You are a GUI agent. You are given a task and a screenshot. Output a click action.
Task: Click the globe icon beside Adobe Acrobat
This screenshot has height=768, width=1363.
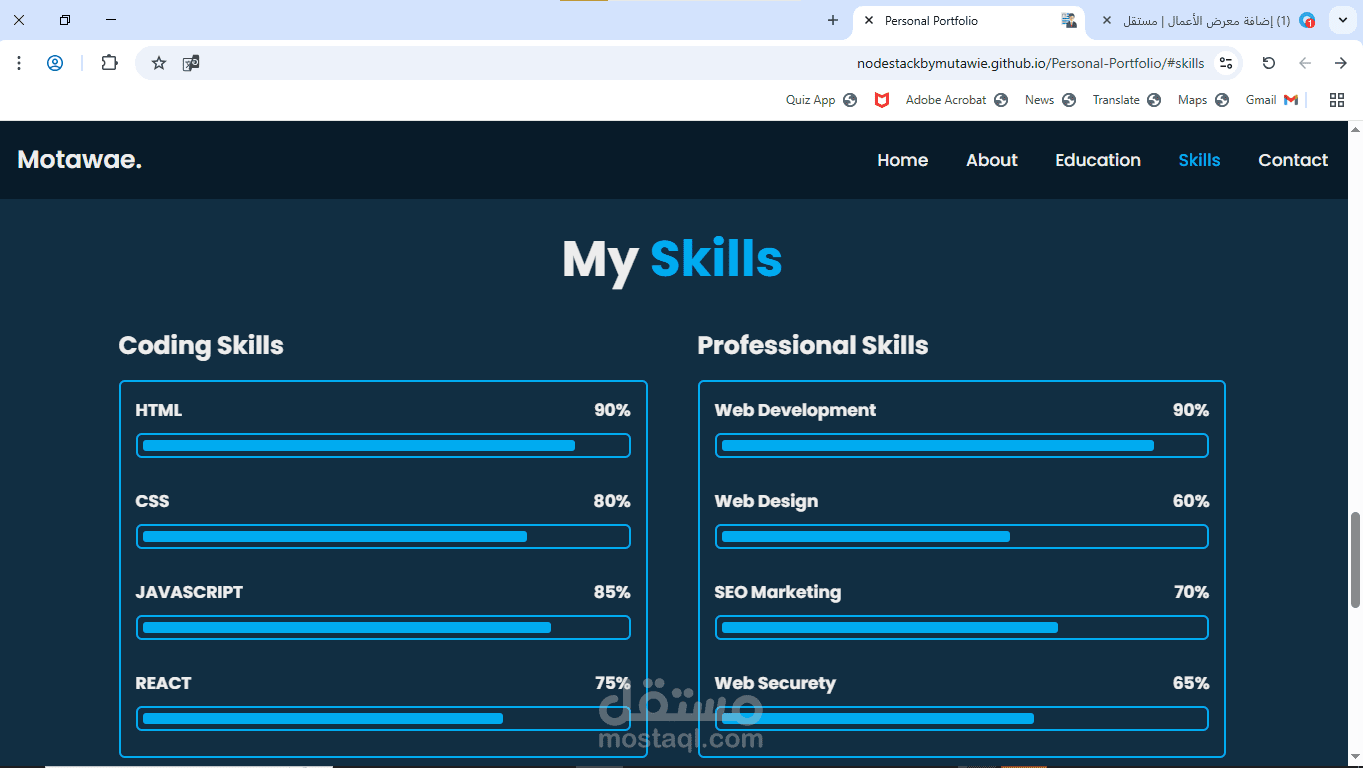tap(1001, 100)
